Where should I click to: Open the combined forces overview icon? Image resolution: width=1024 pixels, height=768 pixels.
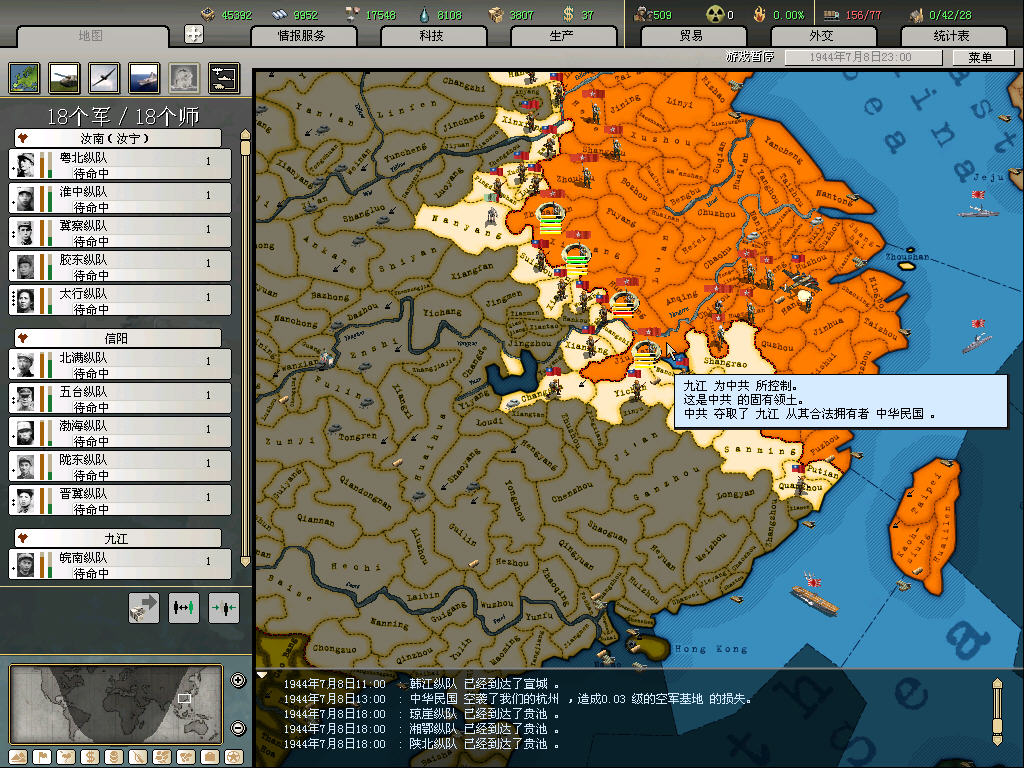pyautogui.click(x=223, y=77)
